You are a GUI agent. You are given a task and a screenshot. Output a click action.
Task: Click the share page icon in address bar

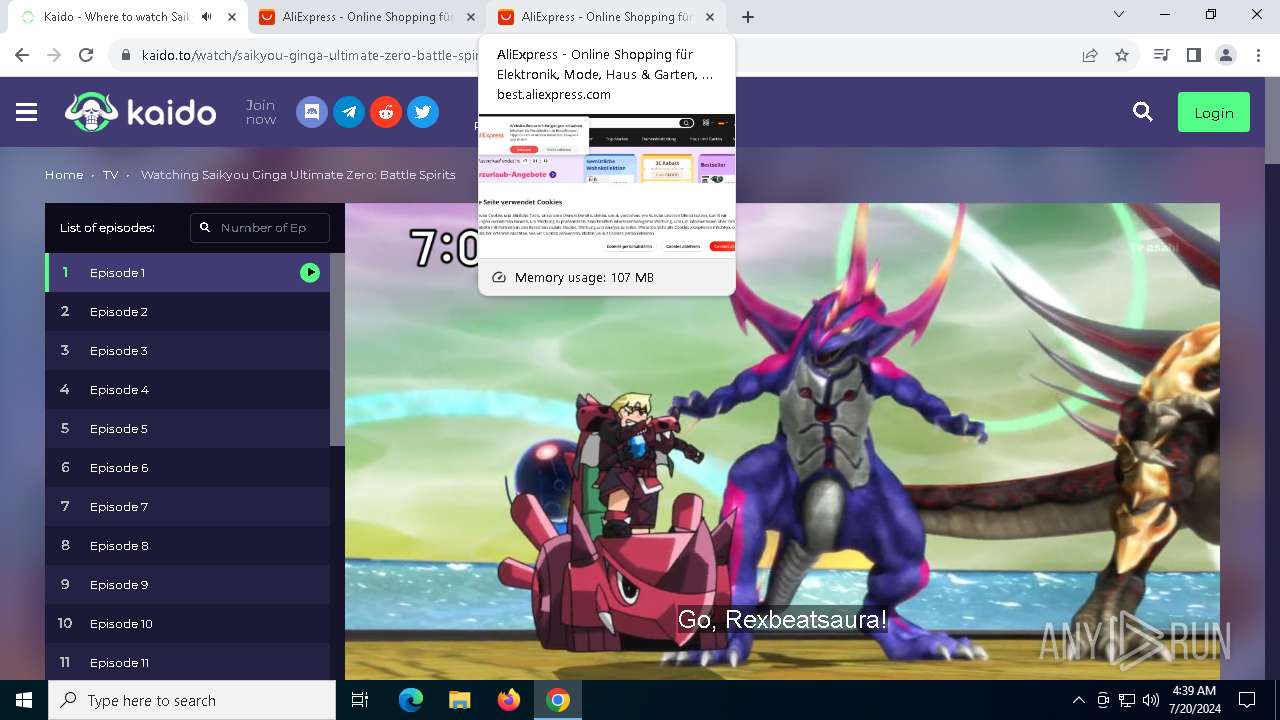pos(1090,55)
